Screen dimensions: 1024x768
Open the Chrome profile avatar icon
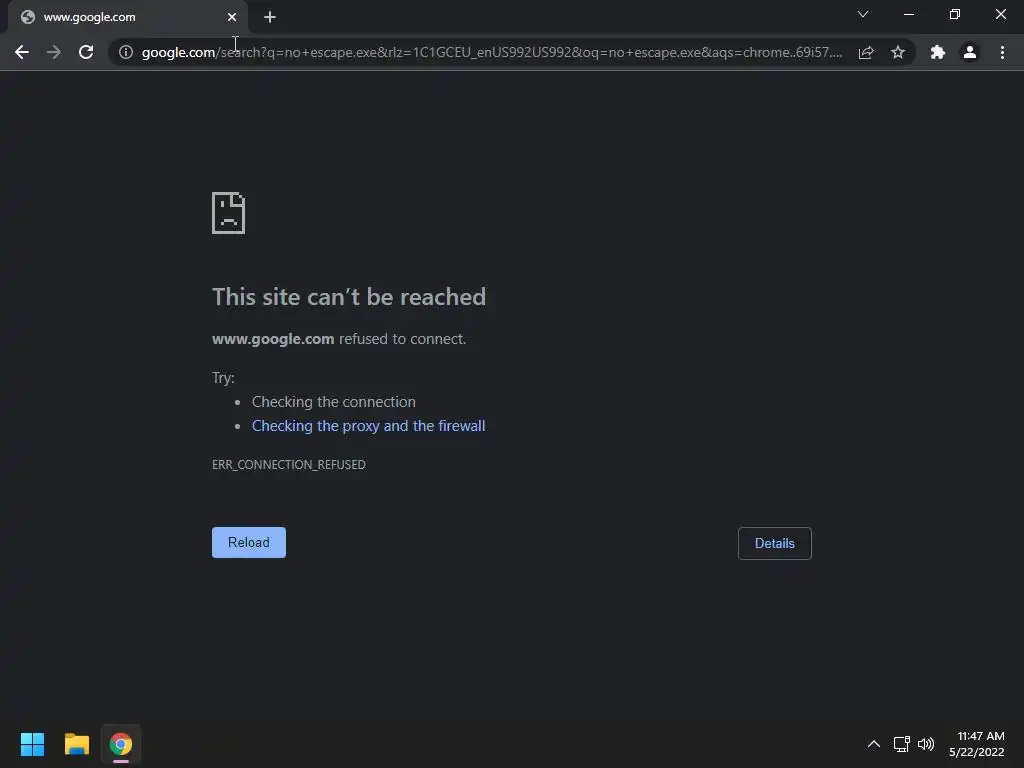pos(970,52)
